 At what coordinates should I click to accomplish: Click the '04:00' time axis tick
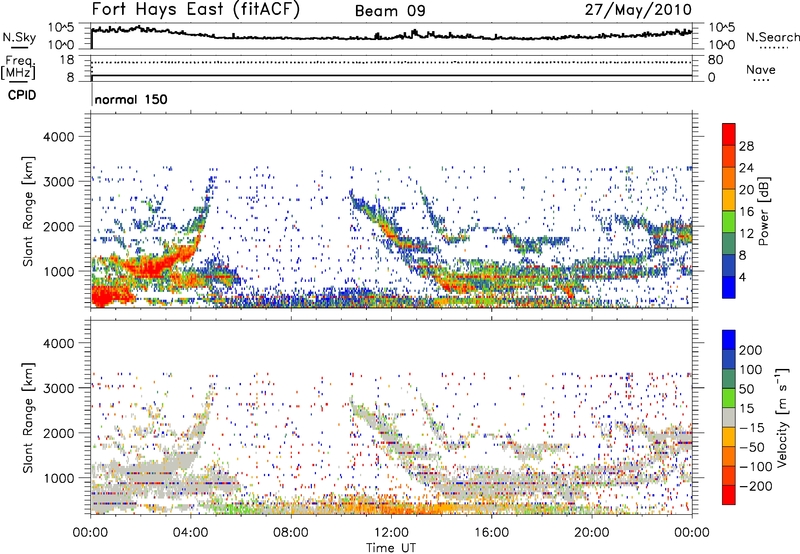pyautogui.click(x=191, y=533)
